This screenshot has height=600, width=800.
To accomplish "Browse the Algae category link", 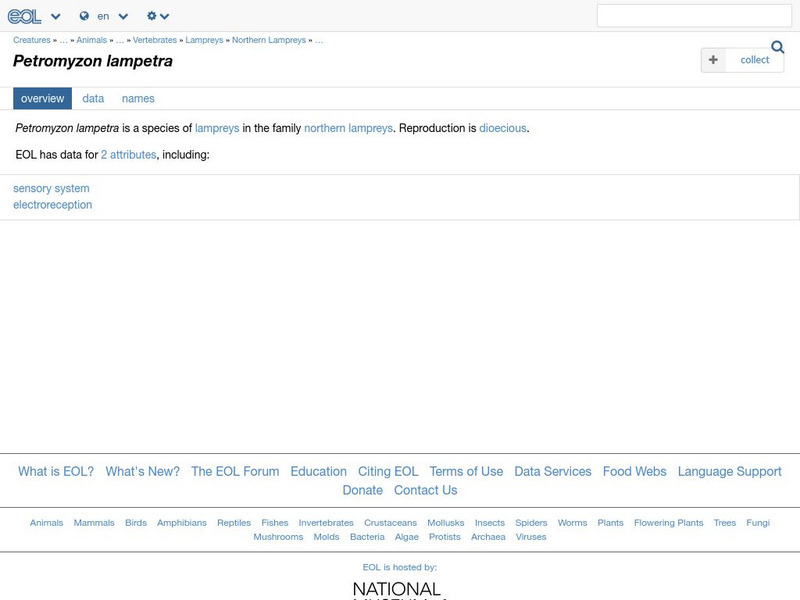I will click(x=406, y=537).
